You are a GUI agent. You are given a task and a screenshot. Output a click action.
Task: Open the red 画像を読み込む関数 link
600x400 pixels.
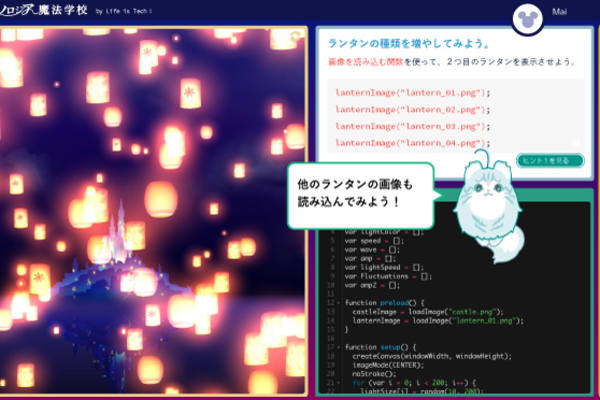click(365, 62)
